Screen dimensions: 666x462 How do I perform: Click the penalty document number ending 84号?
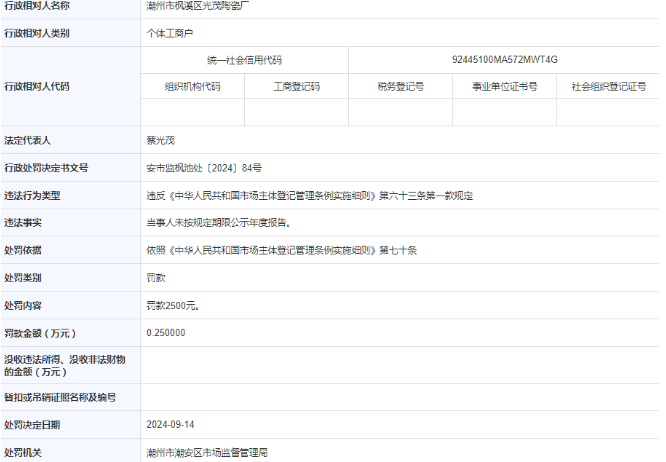204,168
